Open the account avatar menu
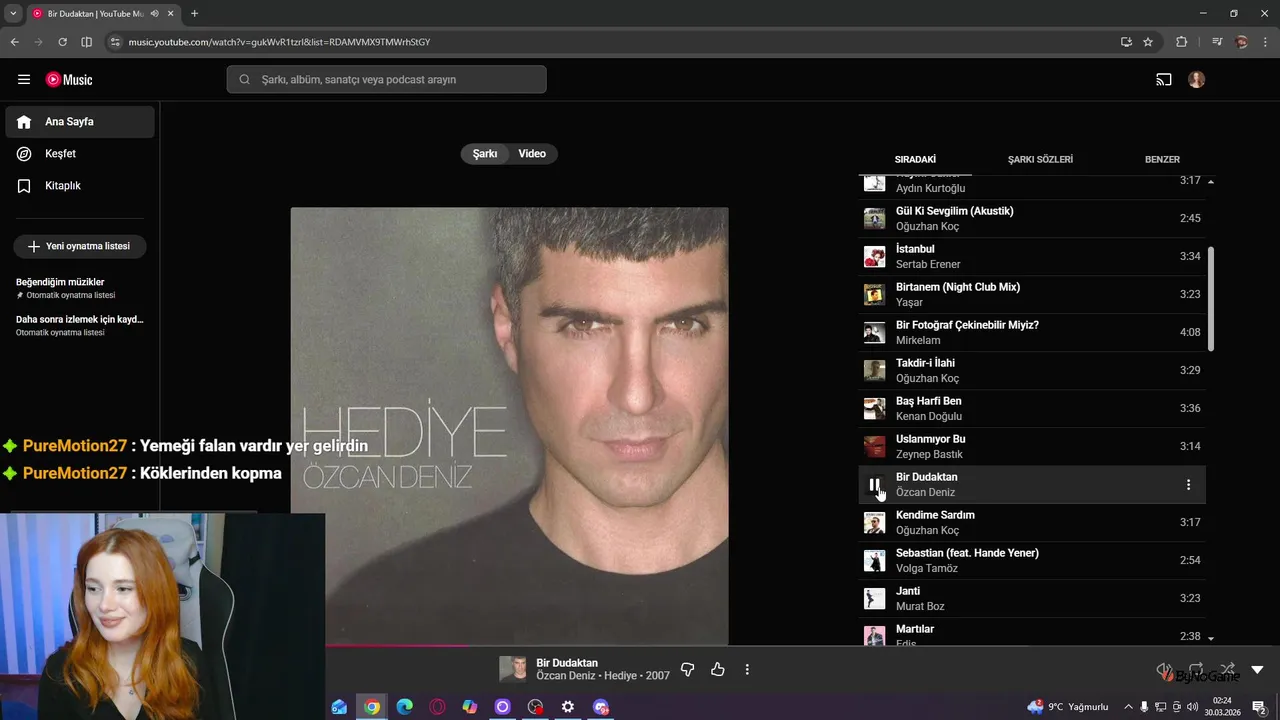This screenshot has width=1280, height=720. [x=1197, y=80]
